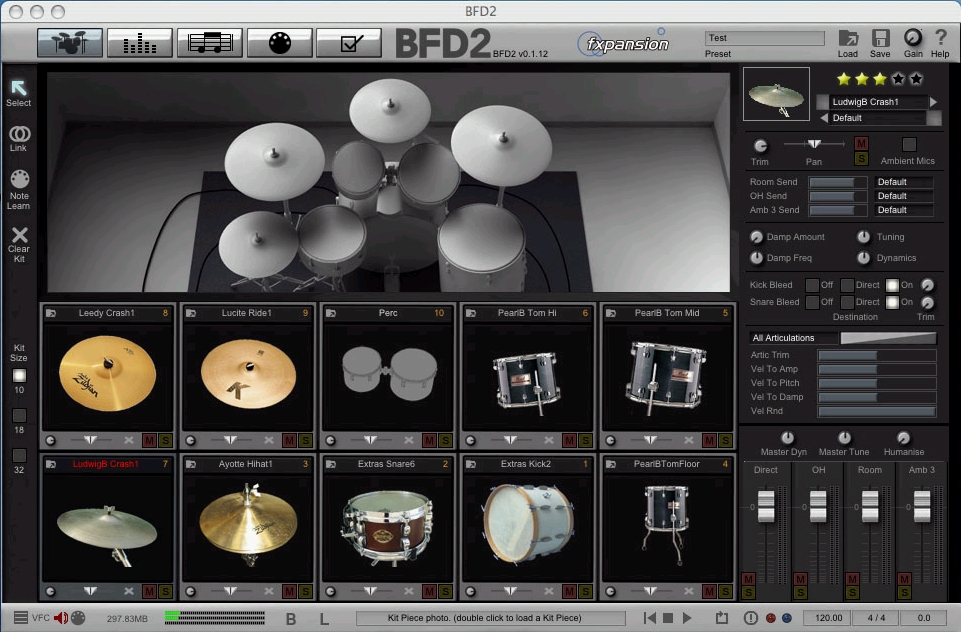Clear the Ayotte Hihat1 slot with its X
This screenshot has width=961, height=632.
coord(269,591)
